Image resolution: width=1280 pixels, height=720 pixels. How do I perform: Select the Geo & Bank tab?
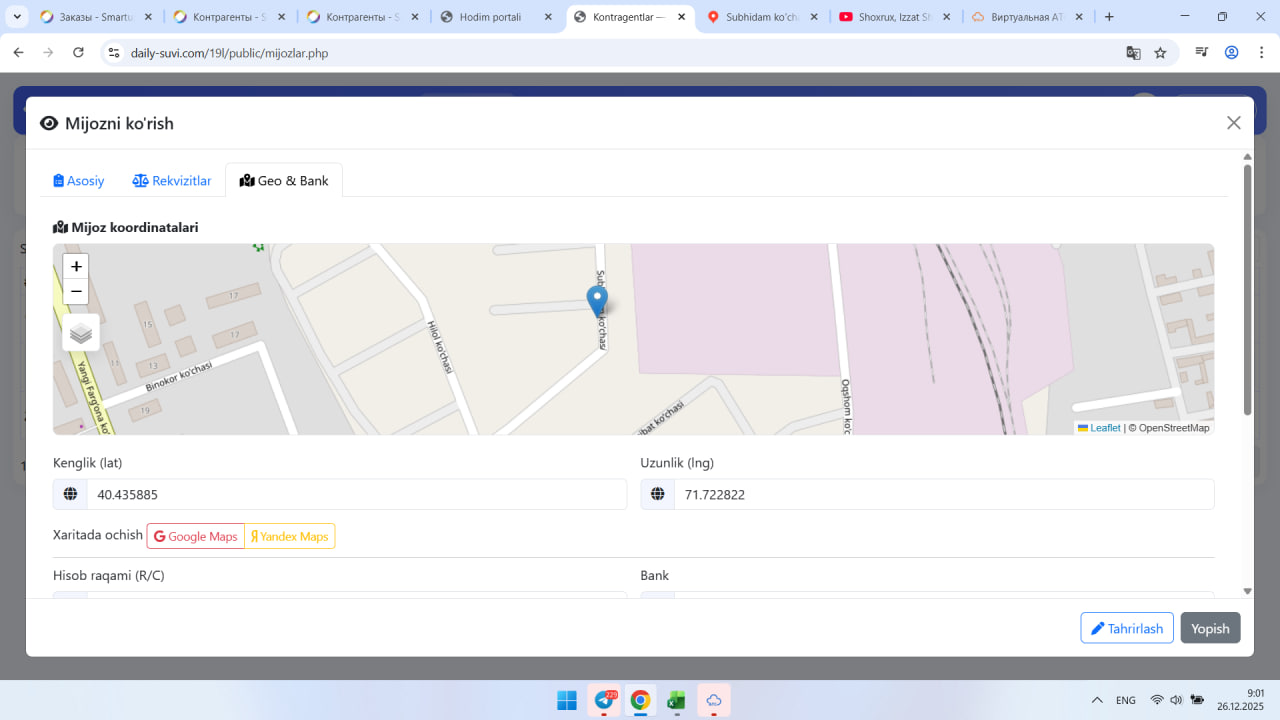[x=284, y=181]
